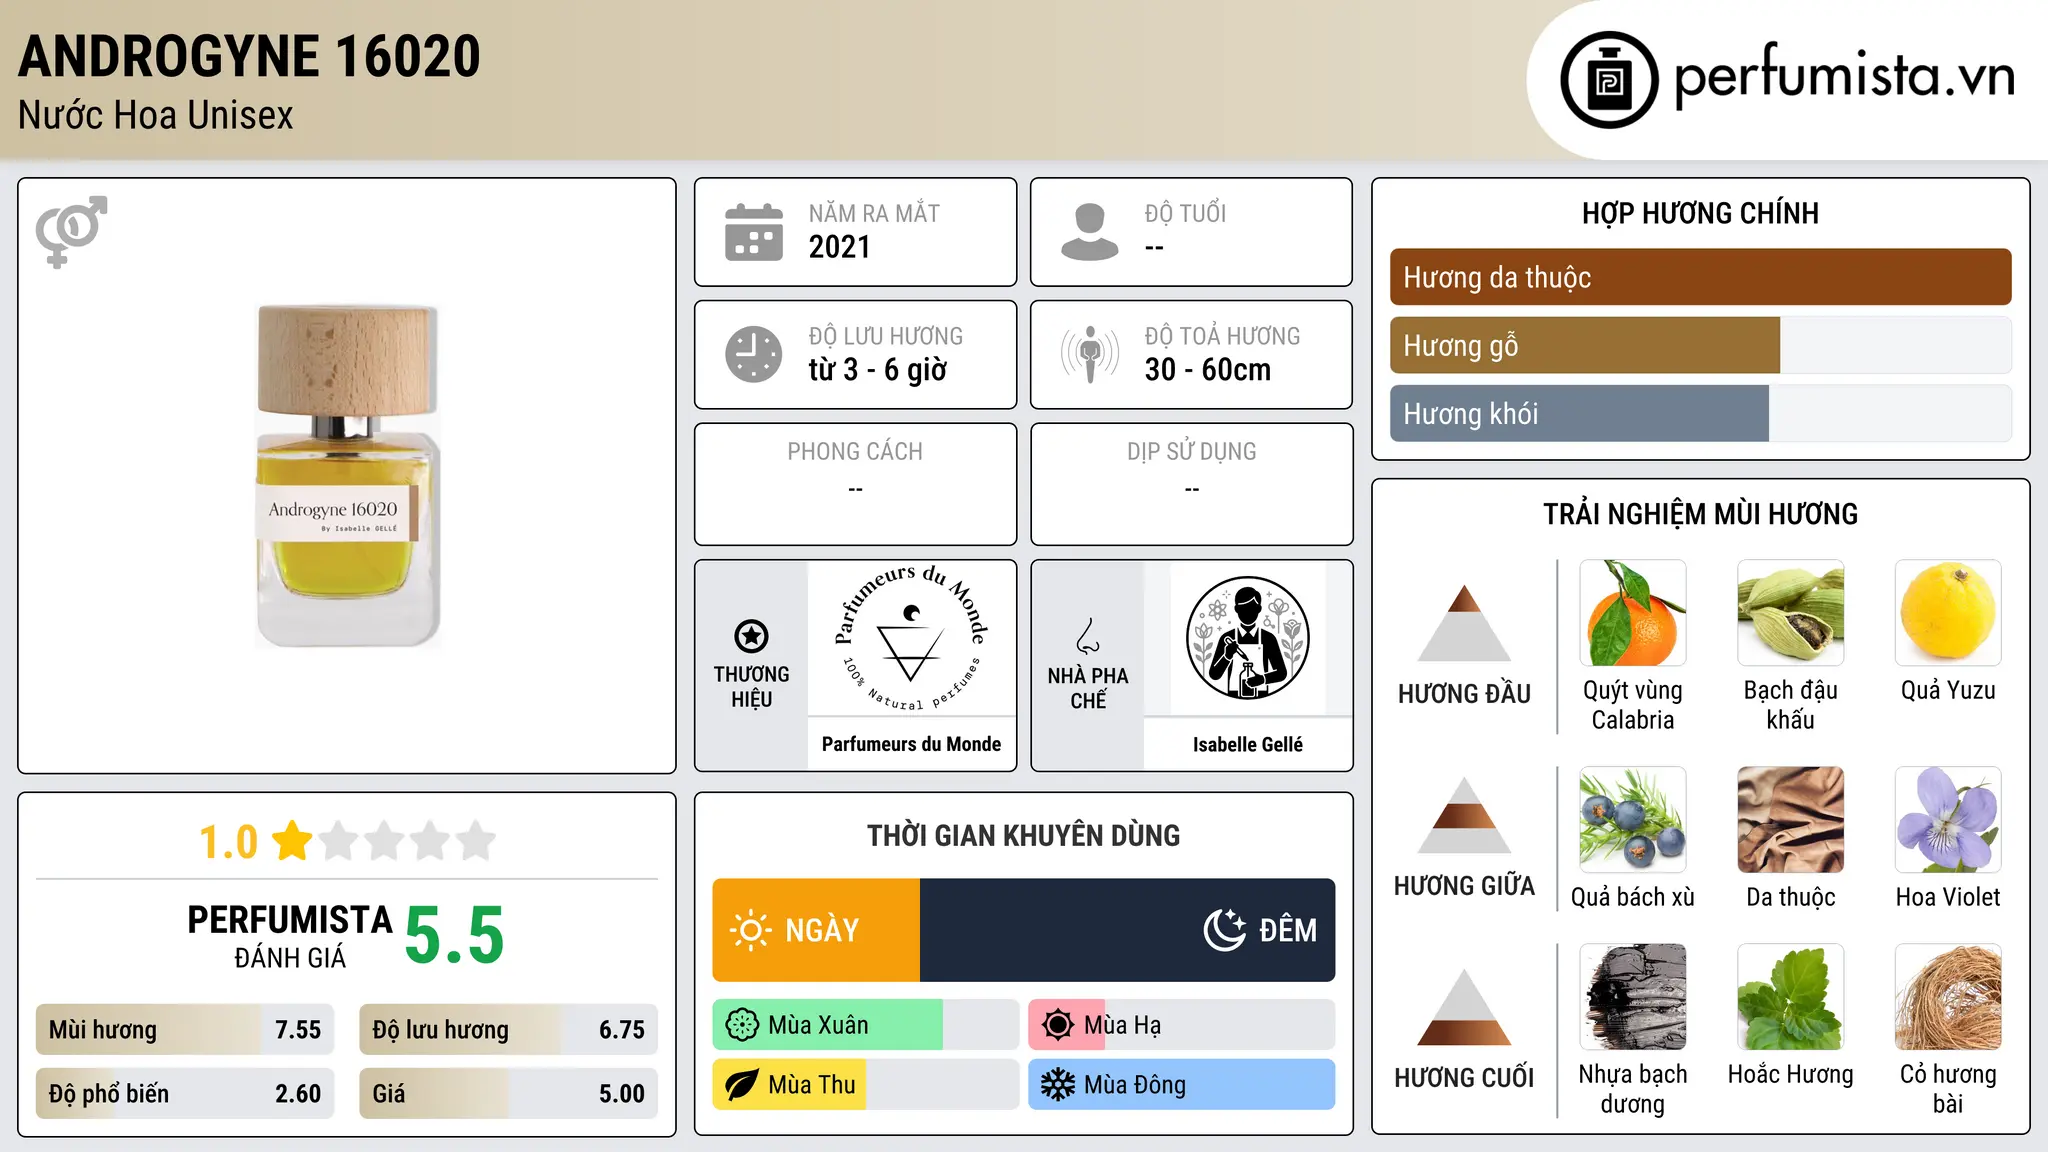This screenshot has height=1152, width=2048.
Task: Click the longevity value từ 3 - 6 giờ
Action: [x=878, y=370]
